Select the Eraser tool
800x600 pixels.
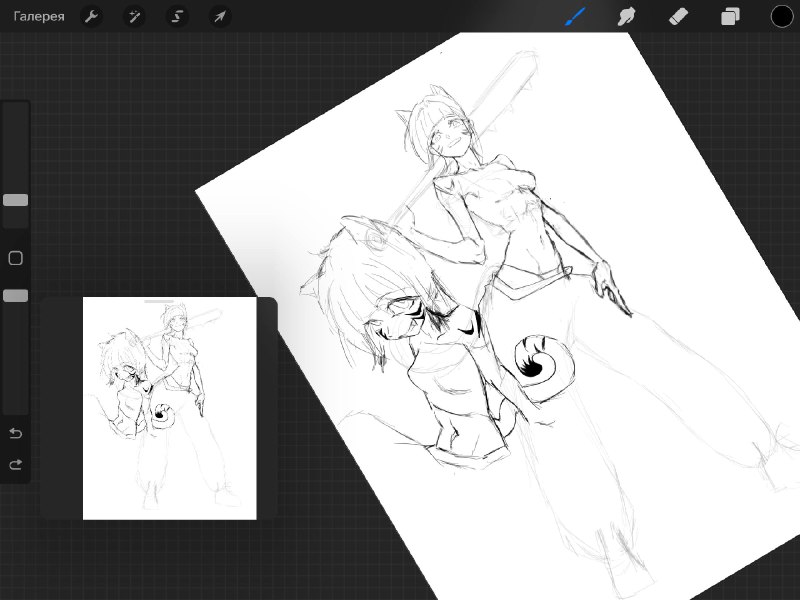678,16
